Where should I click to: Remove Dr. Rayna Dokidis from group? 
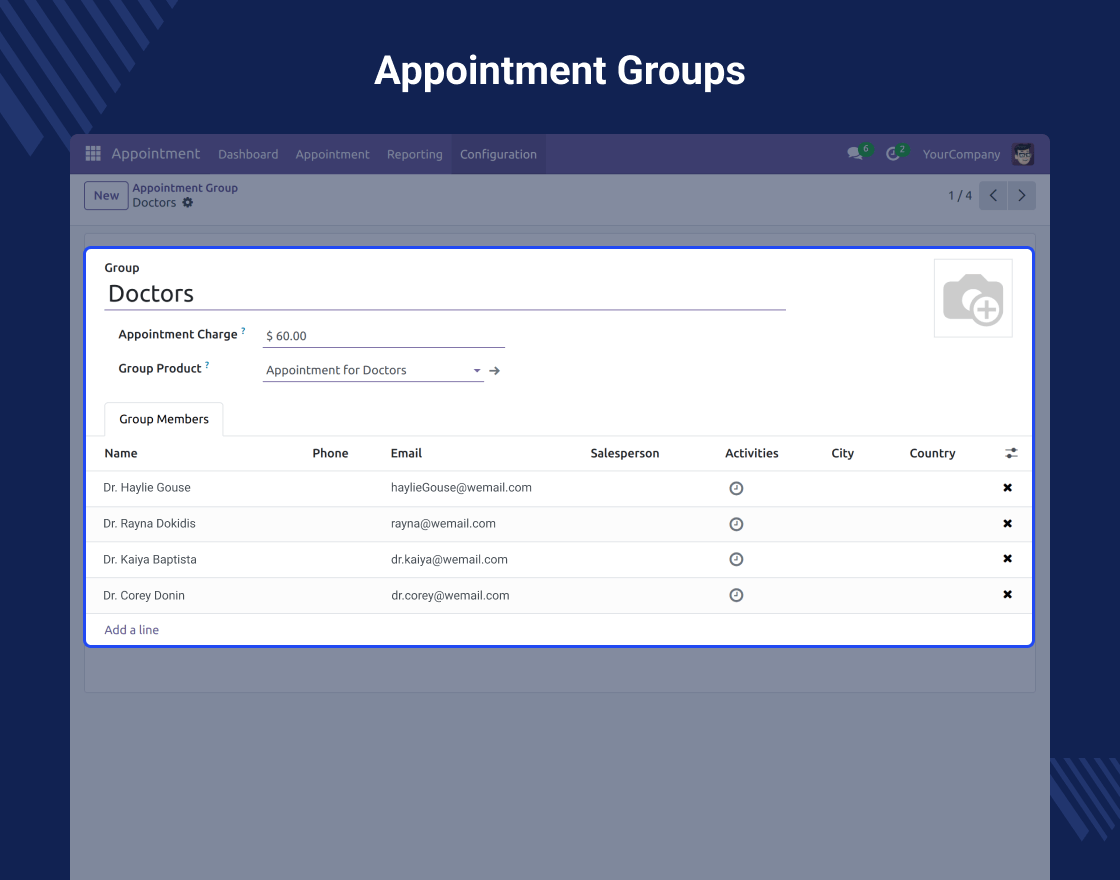click(x=1007, y=524)
